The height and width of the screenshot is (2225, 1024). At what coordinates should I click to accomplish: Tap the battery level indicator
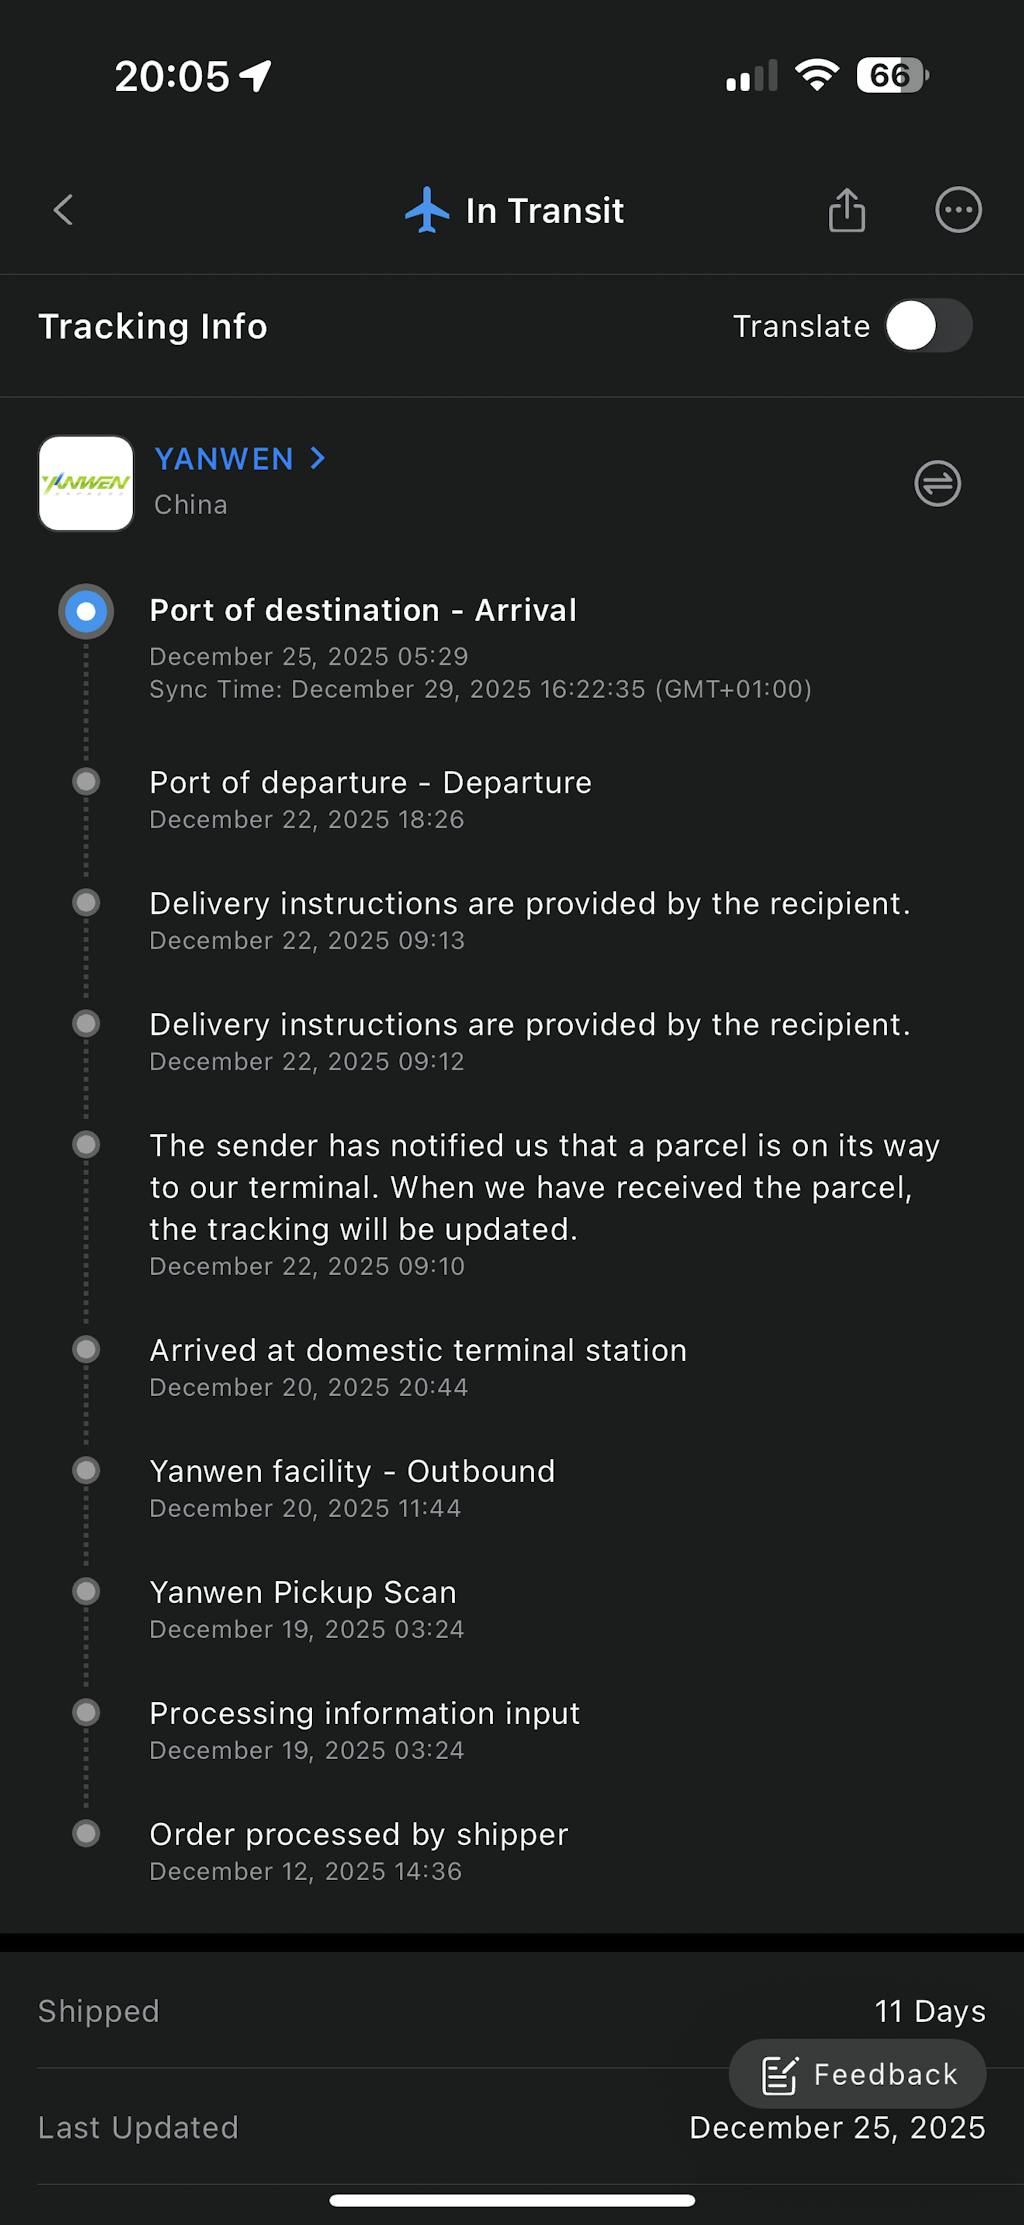pos(892,75)
